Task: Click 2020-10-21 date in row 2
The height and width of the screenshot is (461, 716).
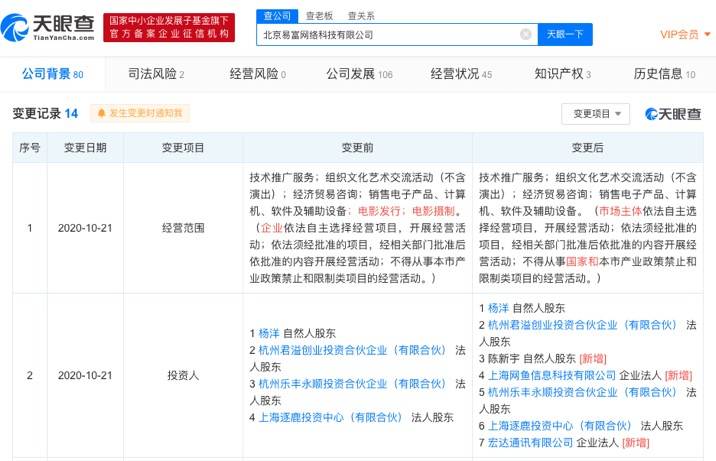Action: point(85,376)
